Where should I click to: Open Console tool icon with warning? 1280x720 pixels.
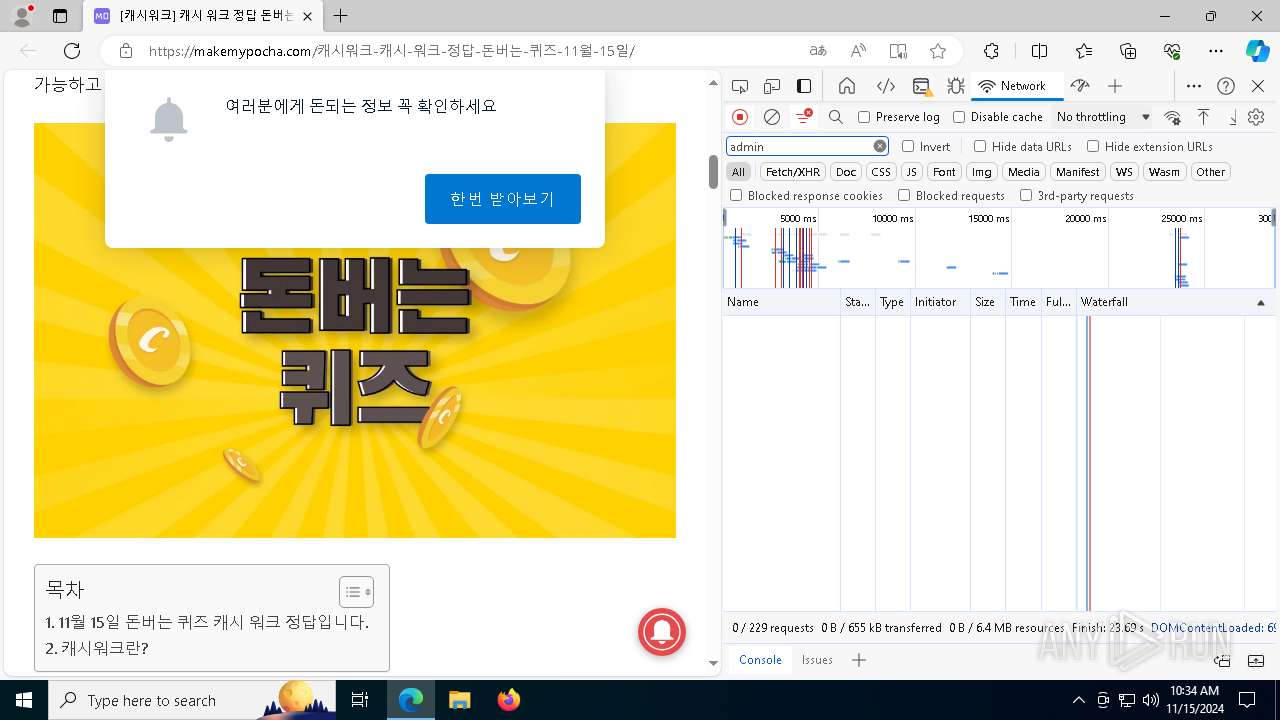(921, 86)
